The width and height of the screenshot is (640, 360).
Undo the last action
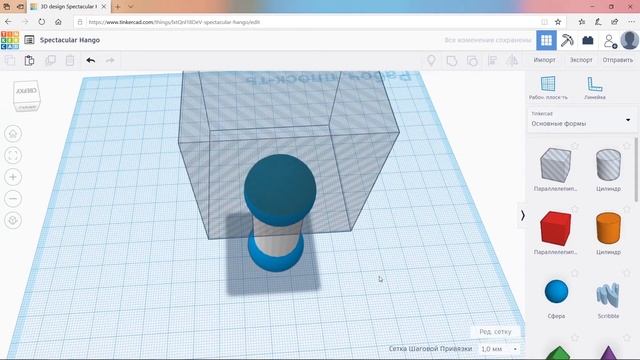pos(91,60)
